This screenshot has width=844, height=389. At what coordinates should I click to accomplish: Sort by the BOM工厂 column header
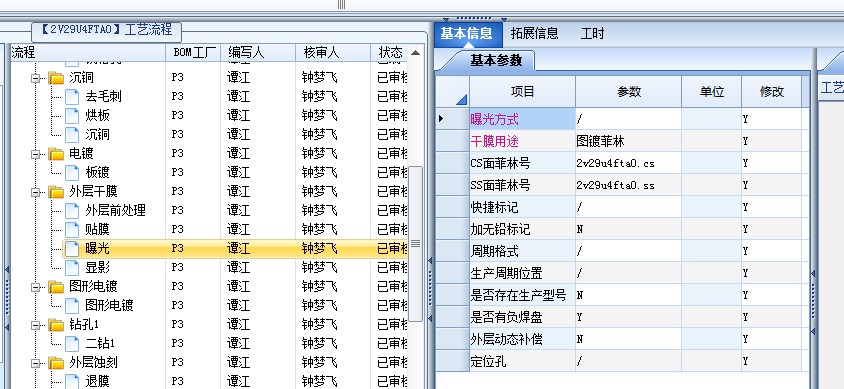tap(194, 52)
